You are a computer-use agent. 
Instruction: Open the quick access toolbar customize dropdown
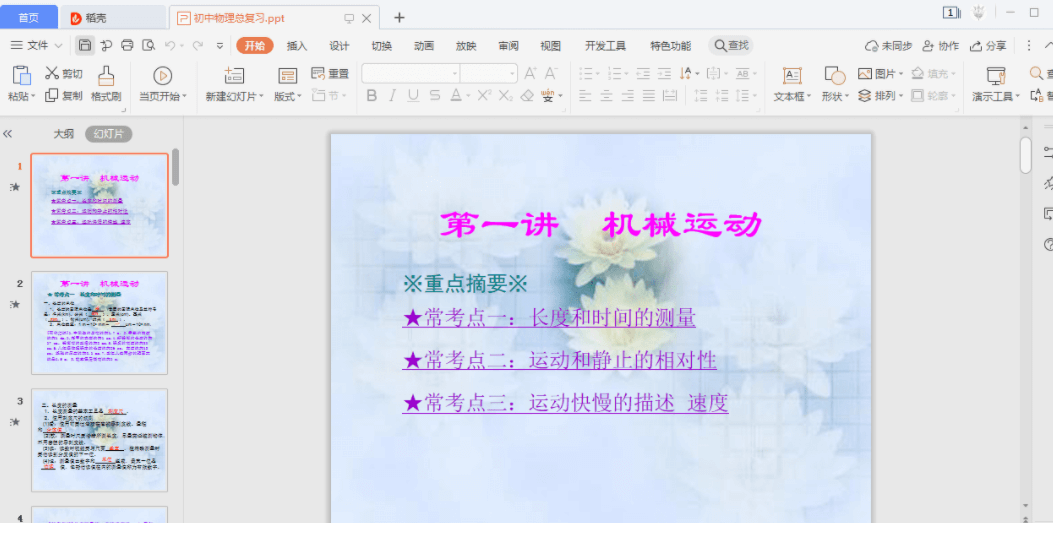(220, 46)
